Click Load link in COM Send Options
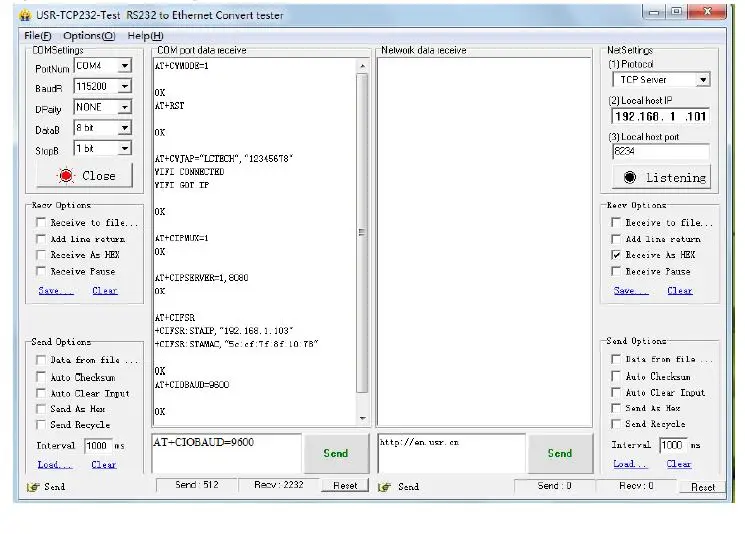 pos(55,464)
